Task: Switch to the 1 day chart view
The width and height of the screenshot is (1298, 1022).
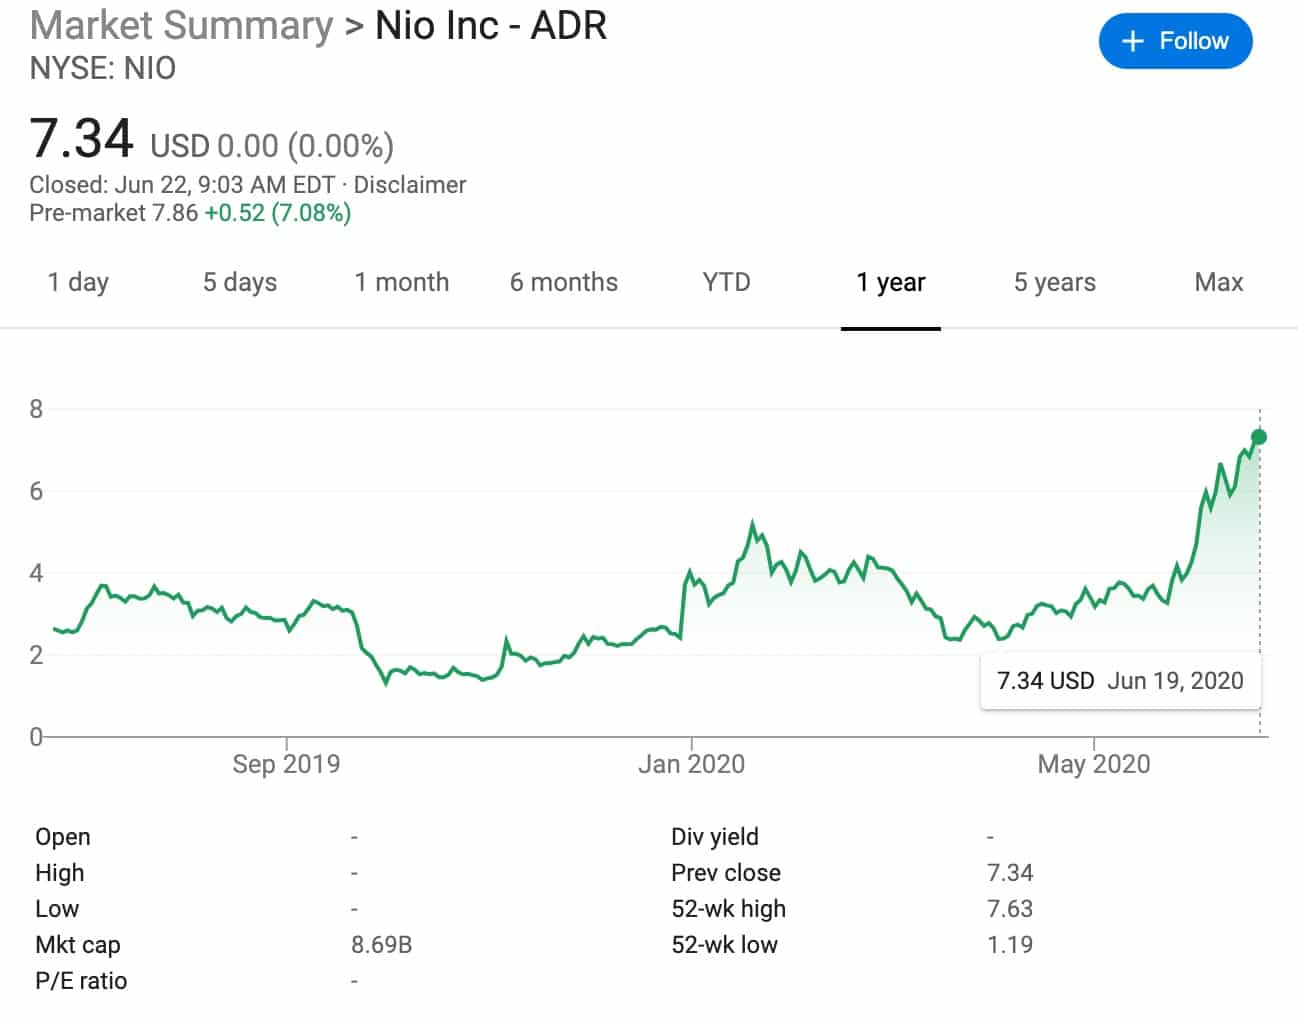Action: pyautogui.click(x=77, y=283)
